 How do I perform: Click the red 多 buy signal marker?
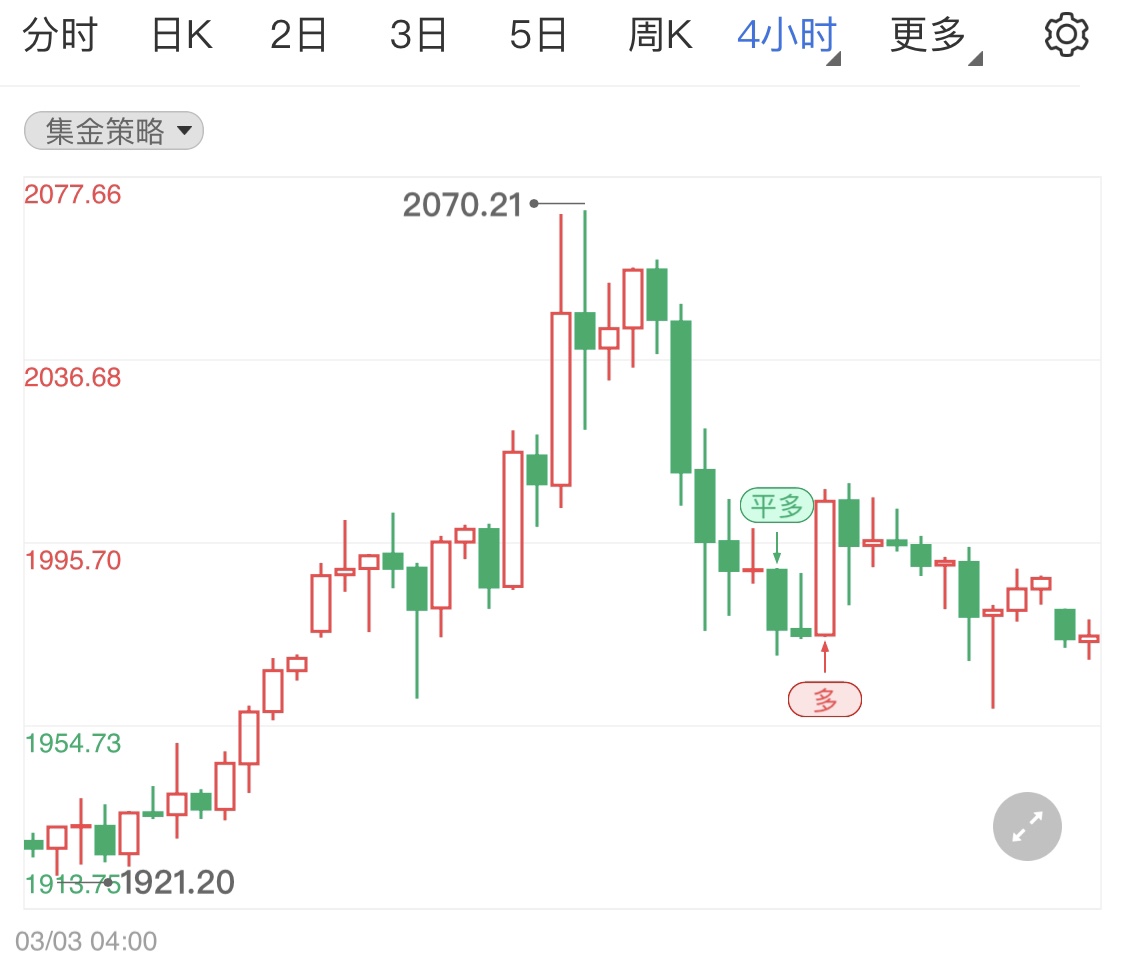(825, 700)
